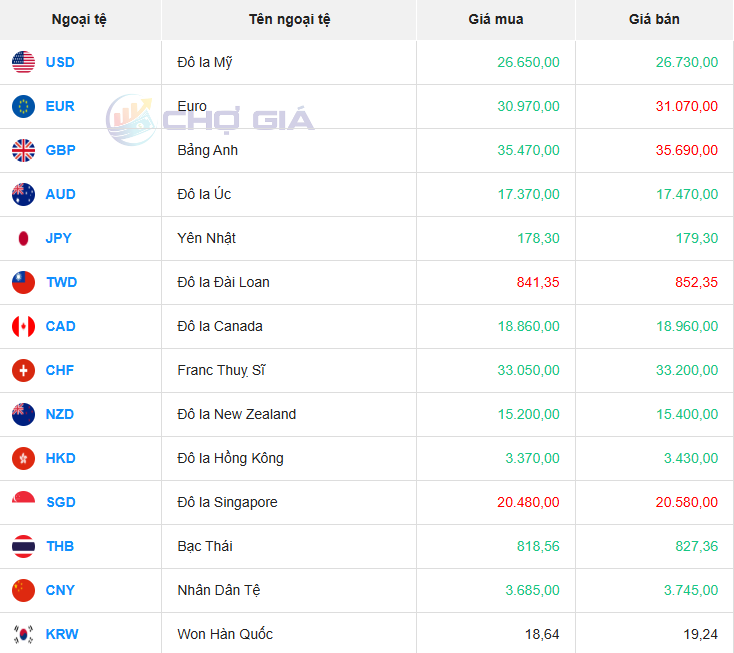Image resolution: width=734 pixels, height=653 pixels.
Task: Open the USD currency link
Action: [x=60, y=62]
